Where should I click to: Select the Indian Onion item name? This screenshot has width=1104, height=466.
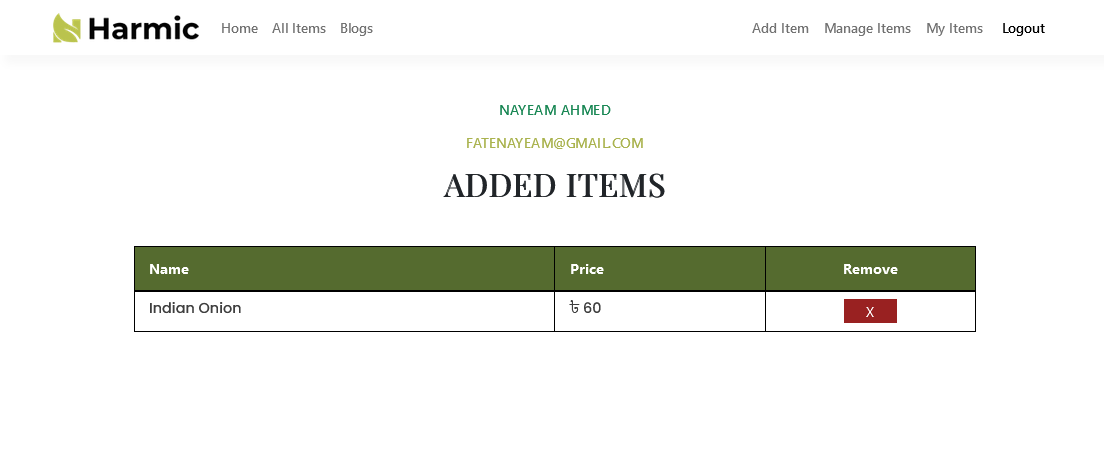195,308
